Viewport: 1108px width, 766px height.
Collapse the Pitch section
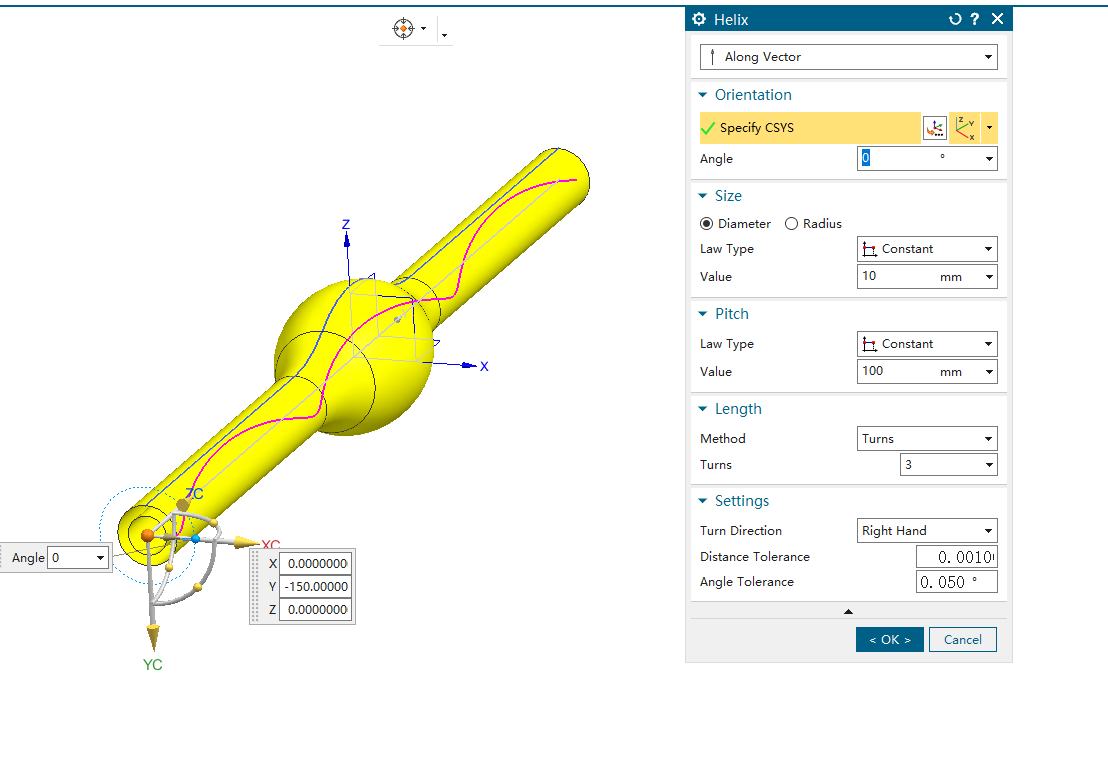point(702,314)
